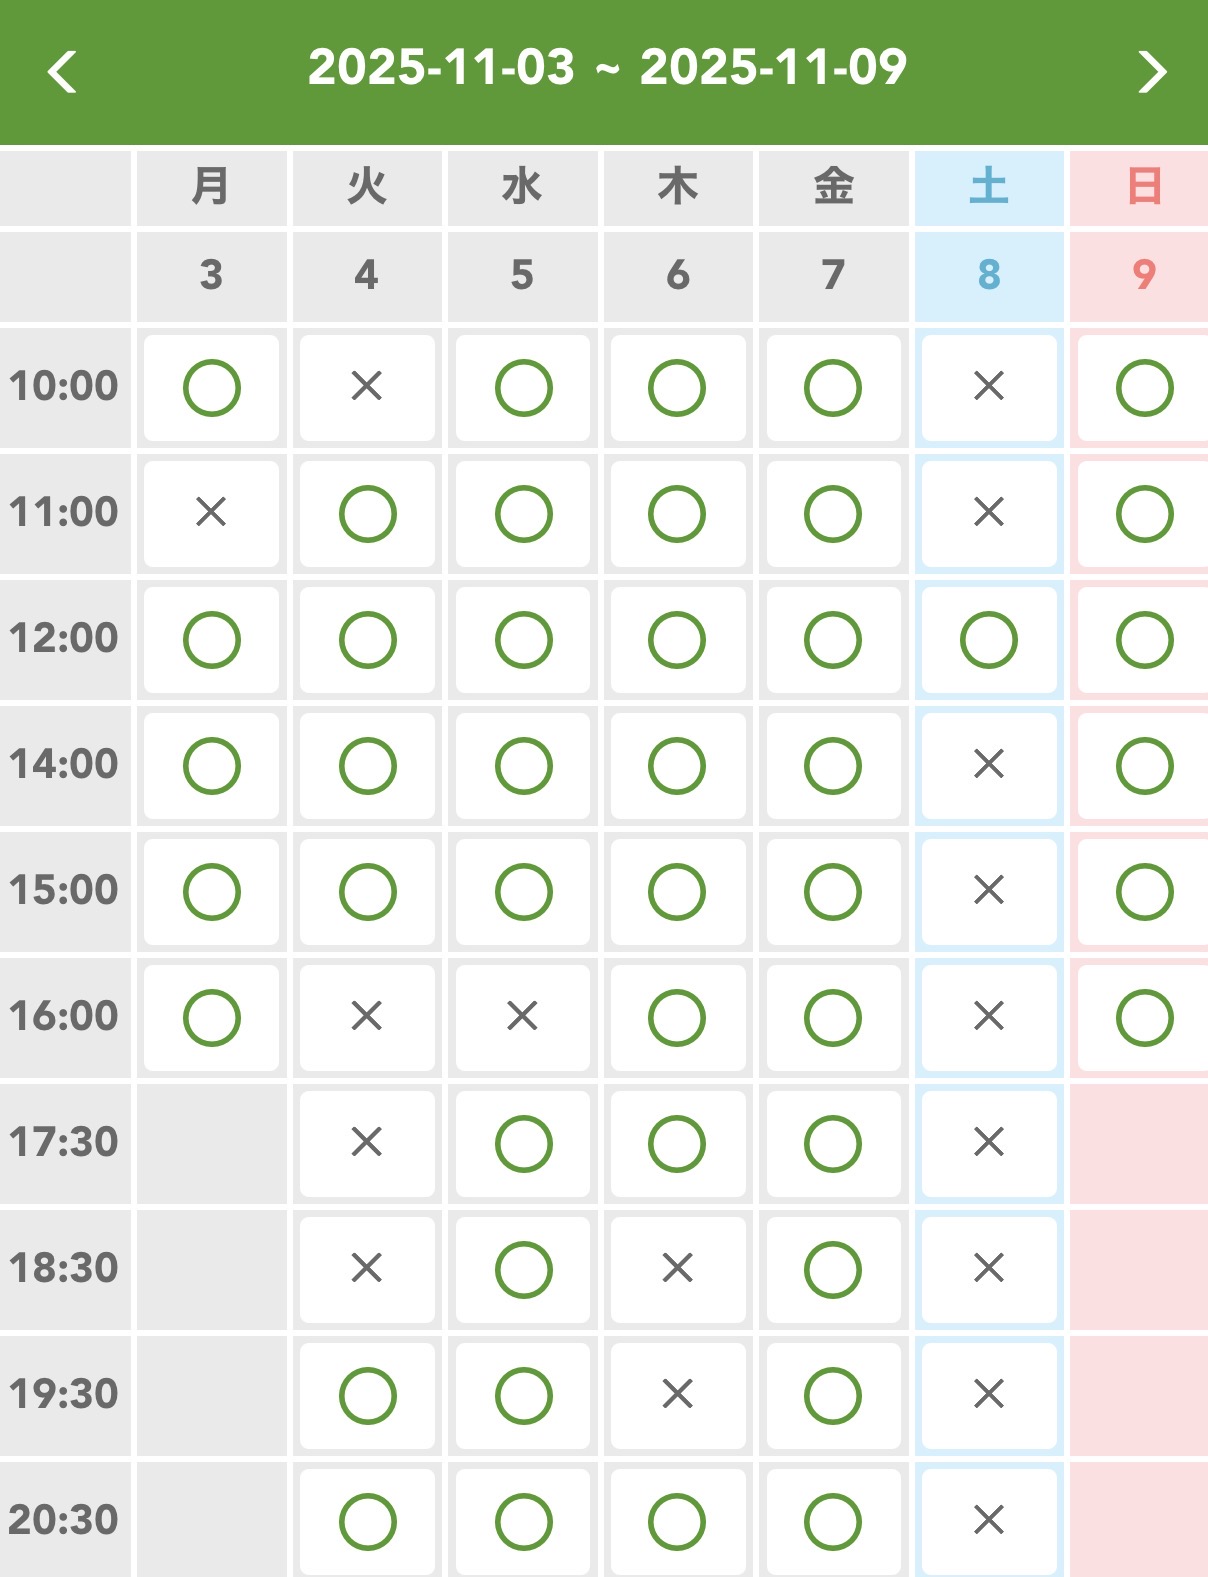Choose the 15:00 slot on Wednesday 5

point(524,892)
